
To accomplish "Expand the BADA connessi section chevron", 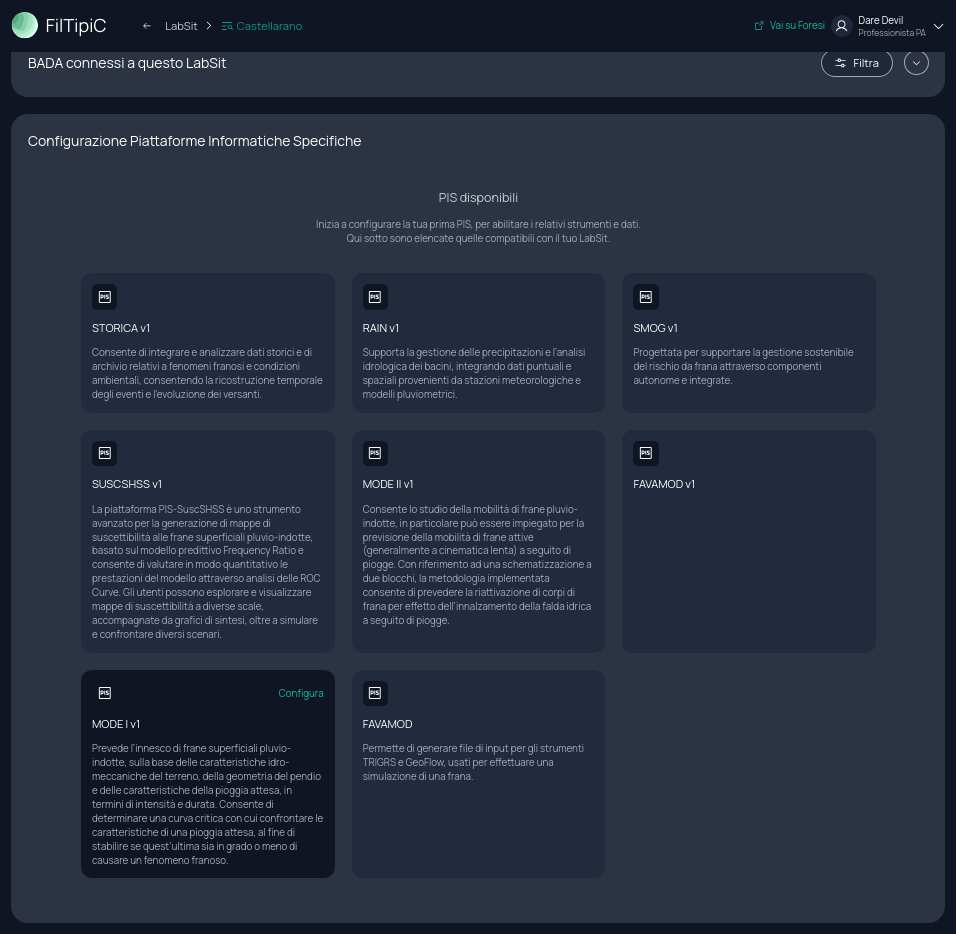I will [916, 63].
